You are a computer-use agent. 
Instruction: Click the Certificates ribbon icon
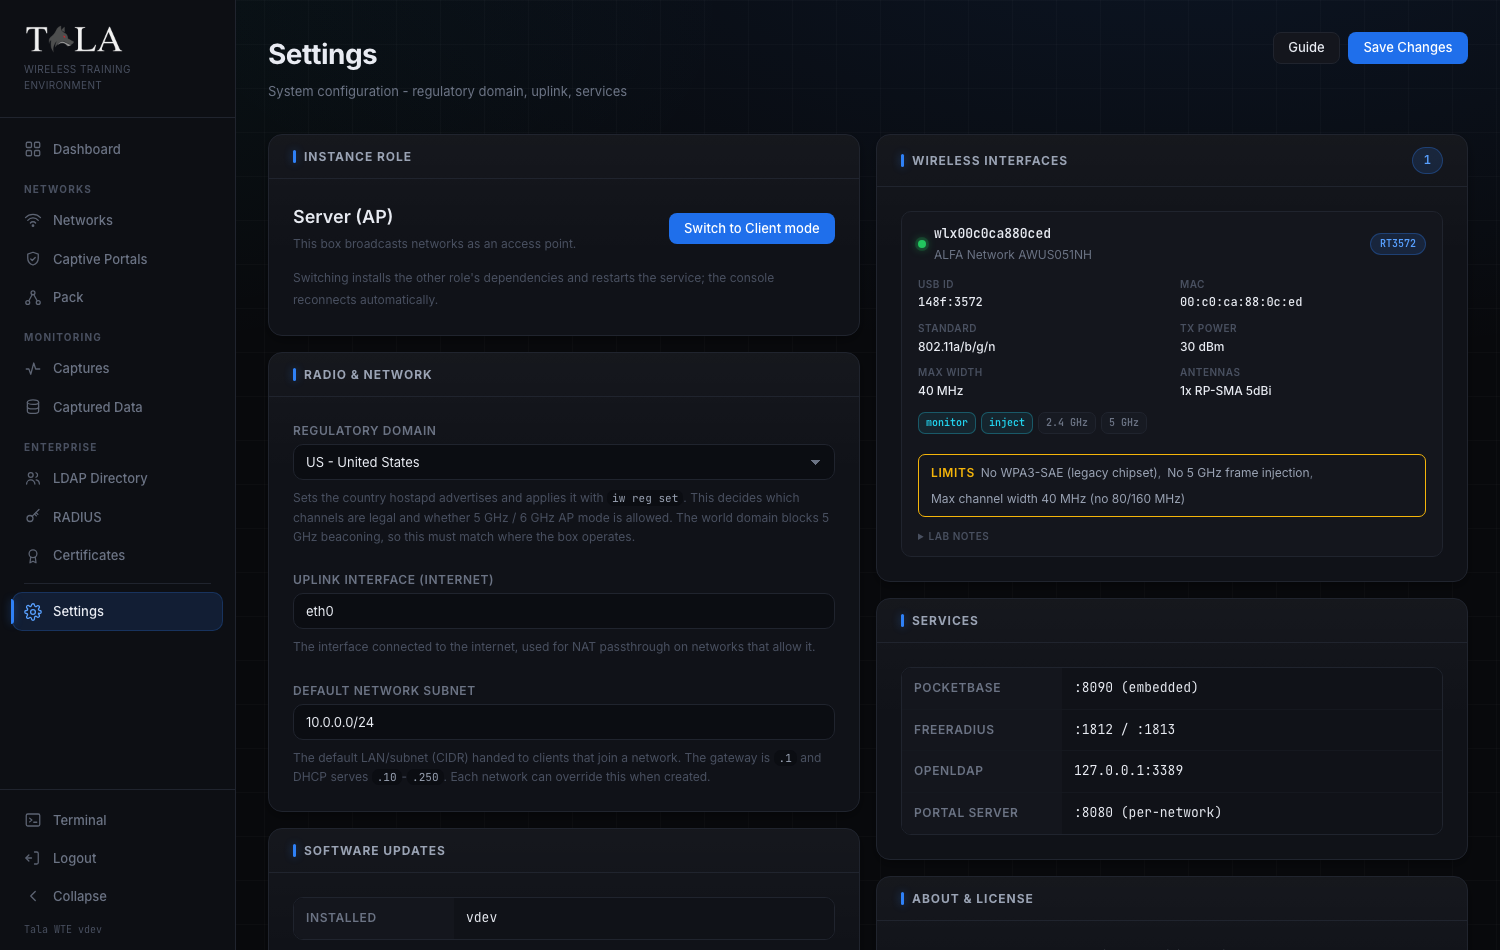pos(33,555)
